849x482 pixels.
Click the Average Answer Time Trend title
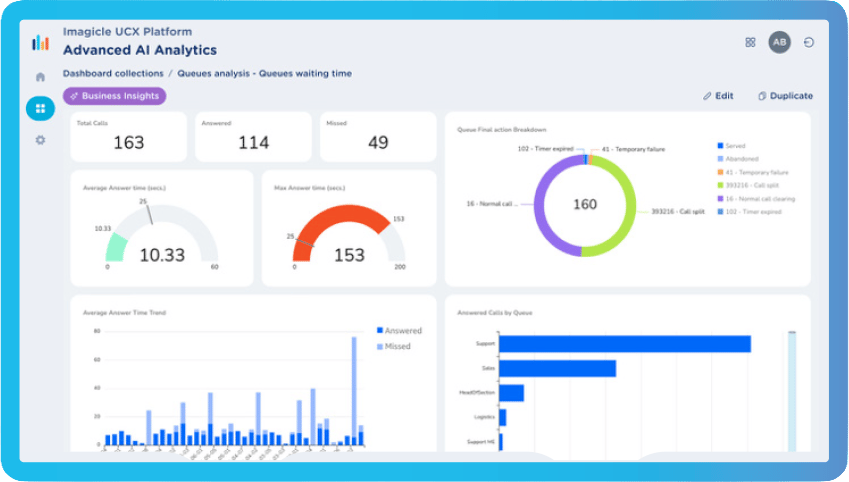[124, 312]
